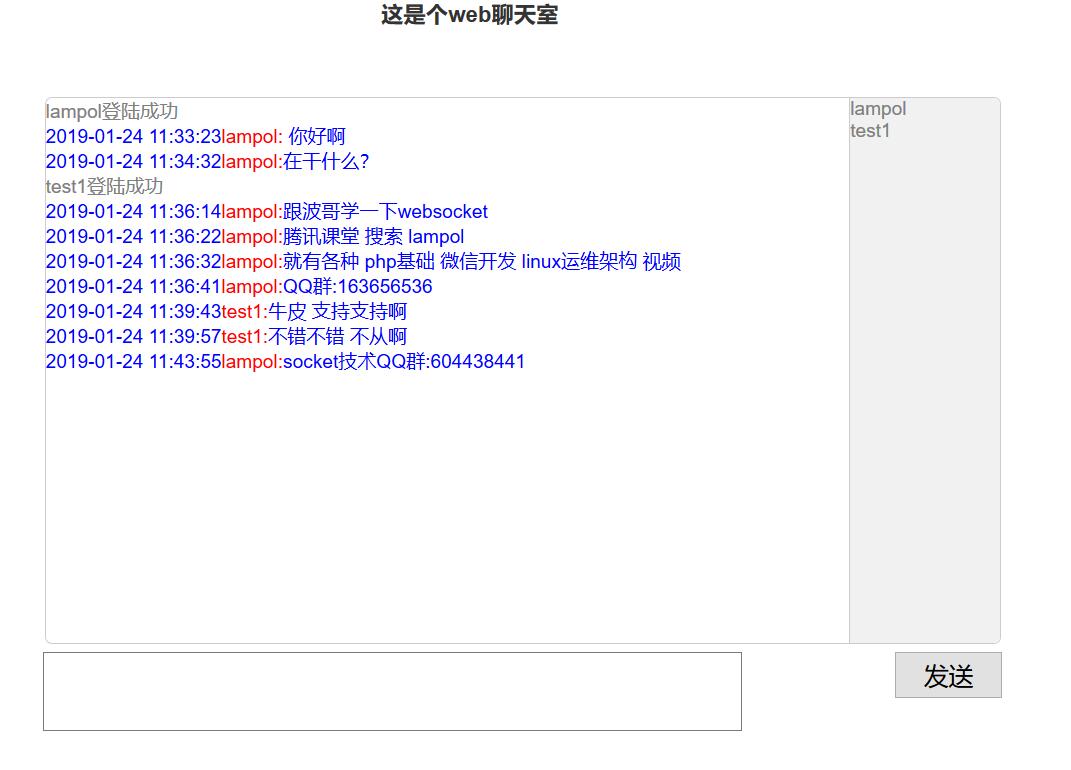
Task: Click the test1登陆成功 system notice
Action: click(104, 187)
